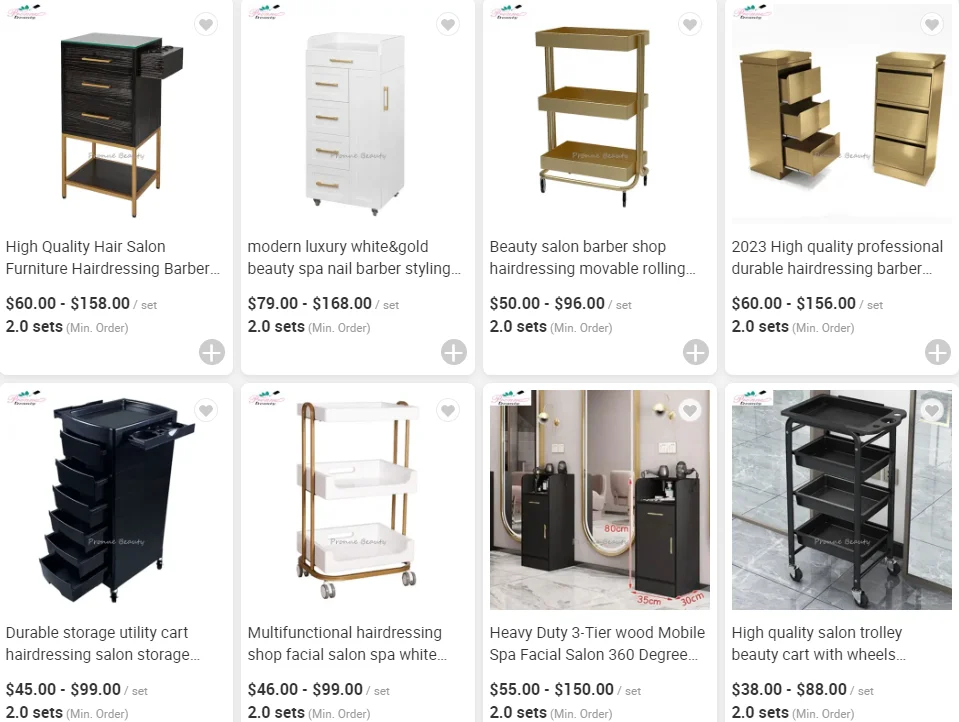959x722 pixels.
Task: Open the Durable storage utility cart title
Action: pos(103,644)
